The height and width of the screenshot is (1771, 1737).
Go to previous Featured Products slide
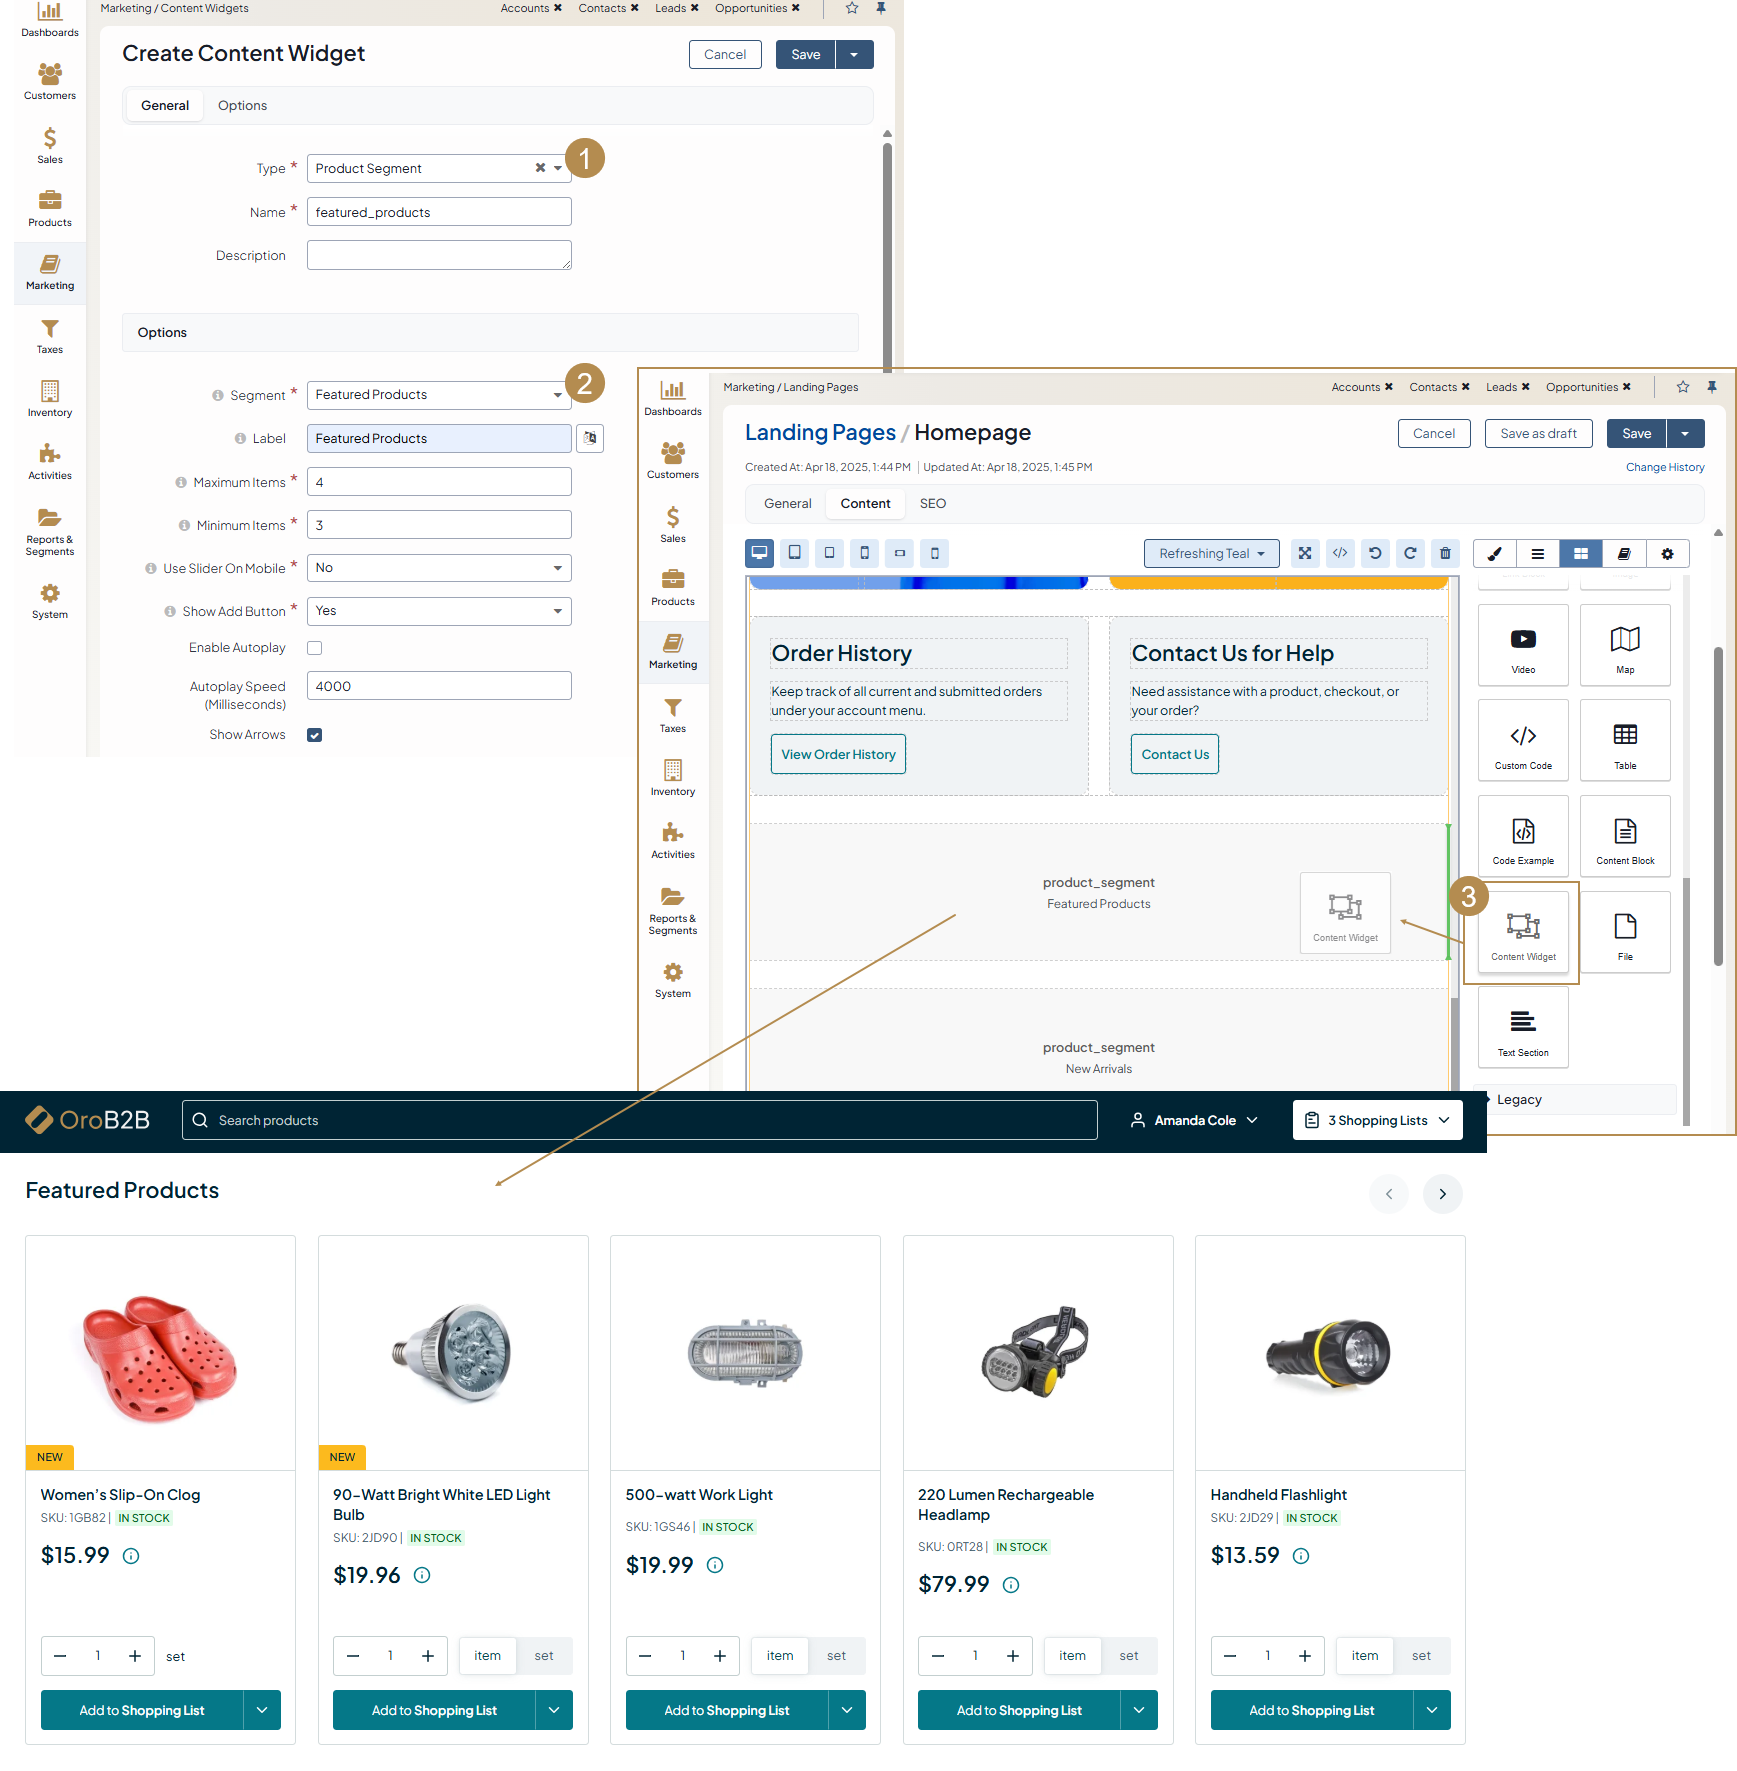pyautogui.click(x=1389, y=1194)
